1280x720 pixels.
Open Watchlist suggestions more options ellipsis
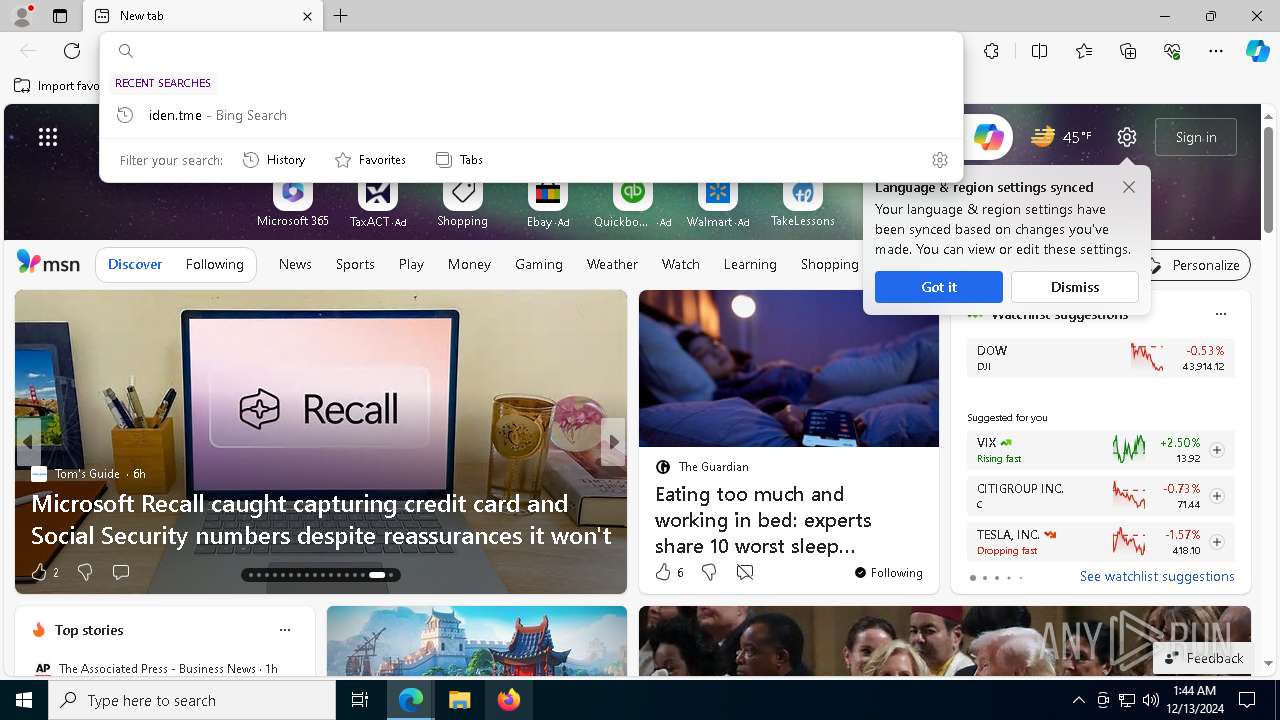[x=1220, y=314]
